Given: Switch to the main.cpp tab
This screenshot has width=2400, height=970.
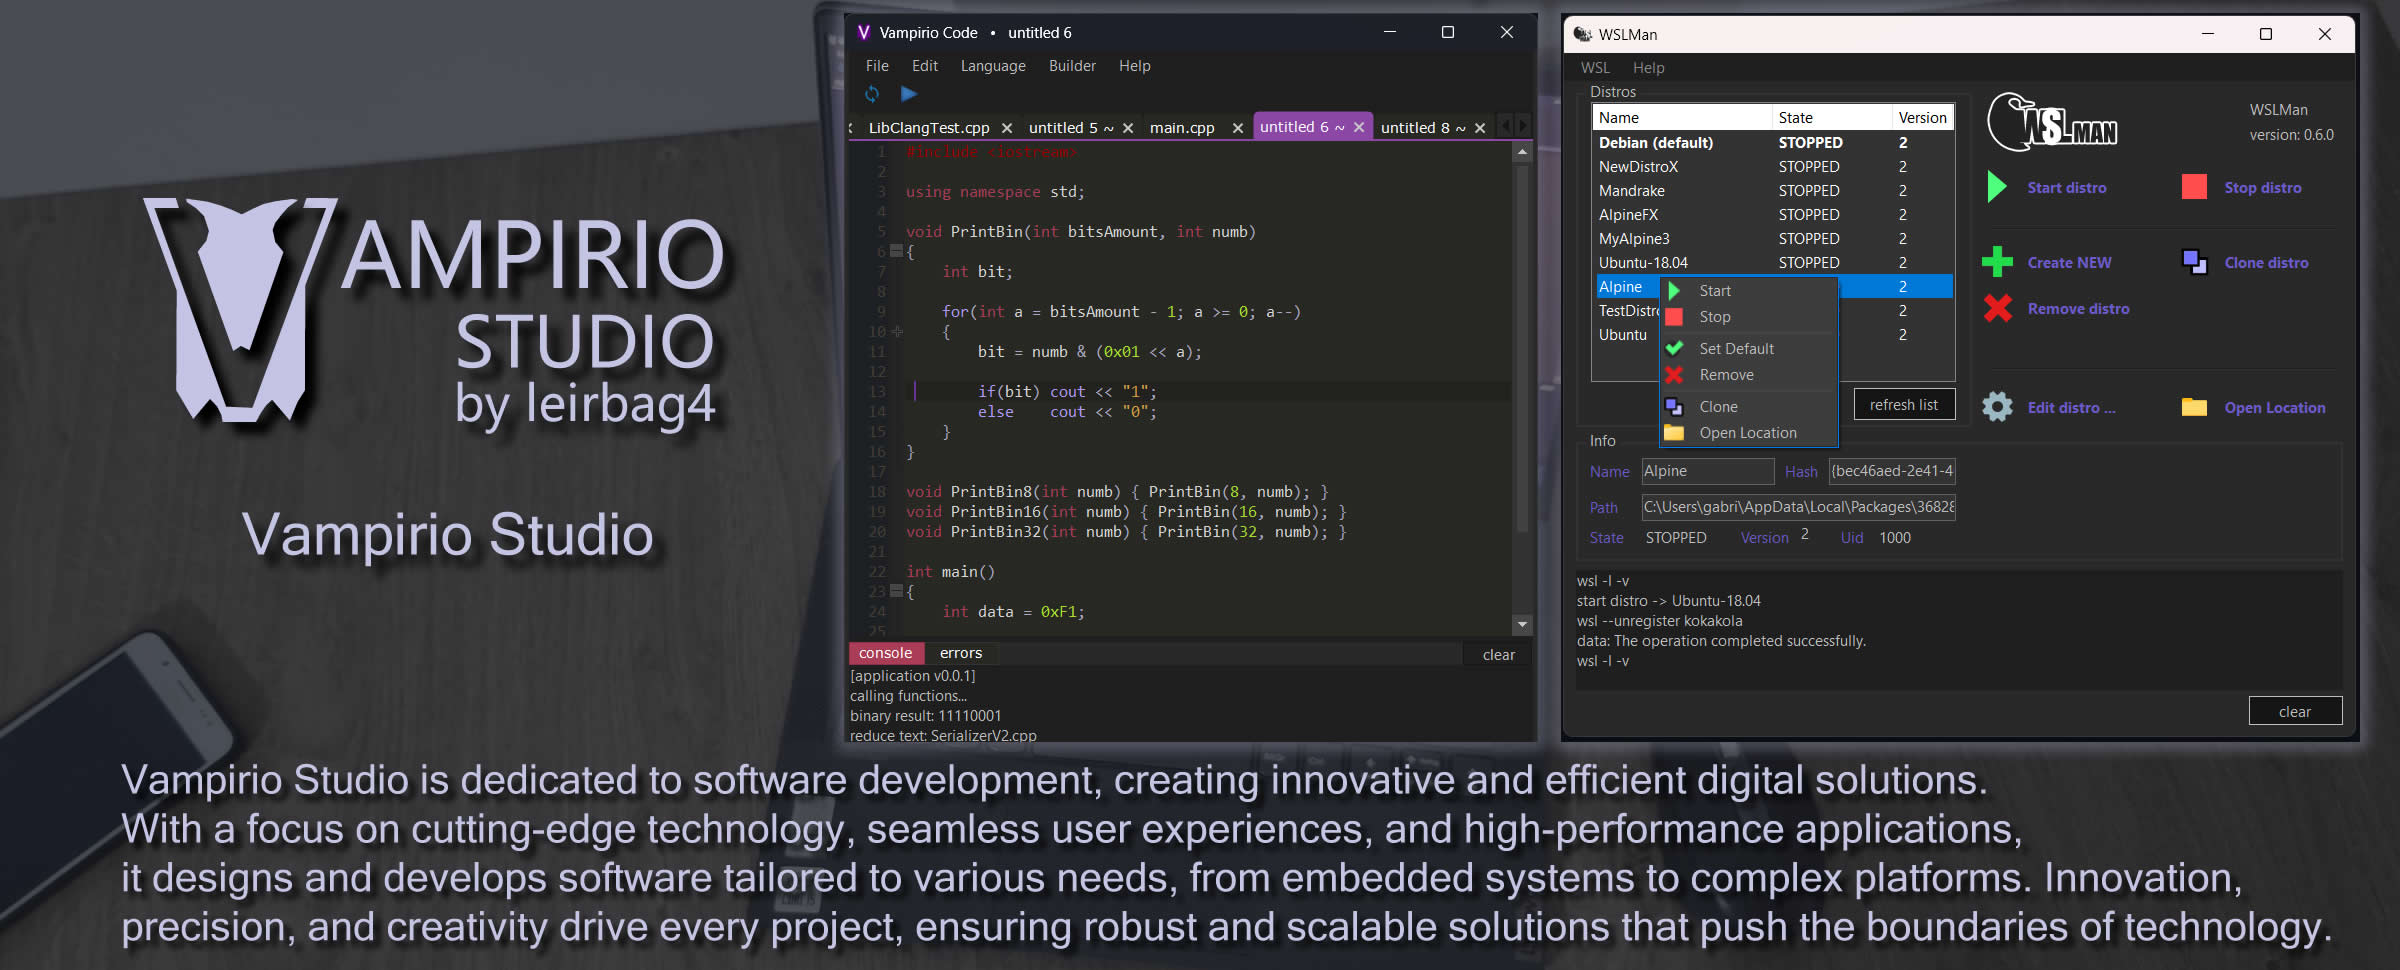Looking at the screenshot, I should 1182,128.
